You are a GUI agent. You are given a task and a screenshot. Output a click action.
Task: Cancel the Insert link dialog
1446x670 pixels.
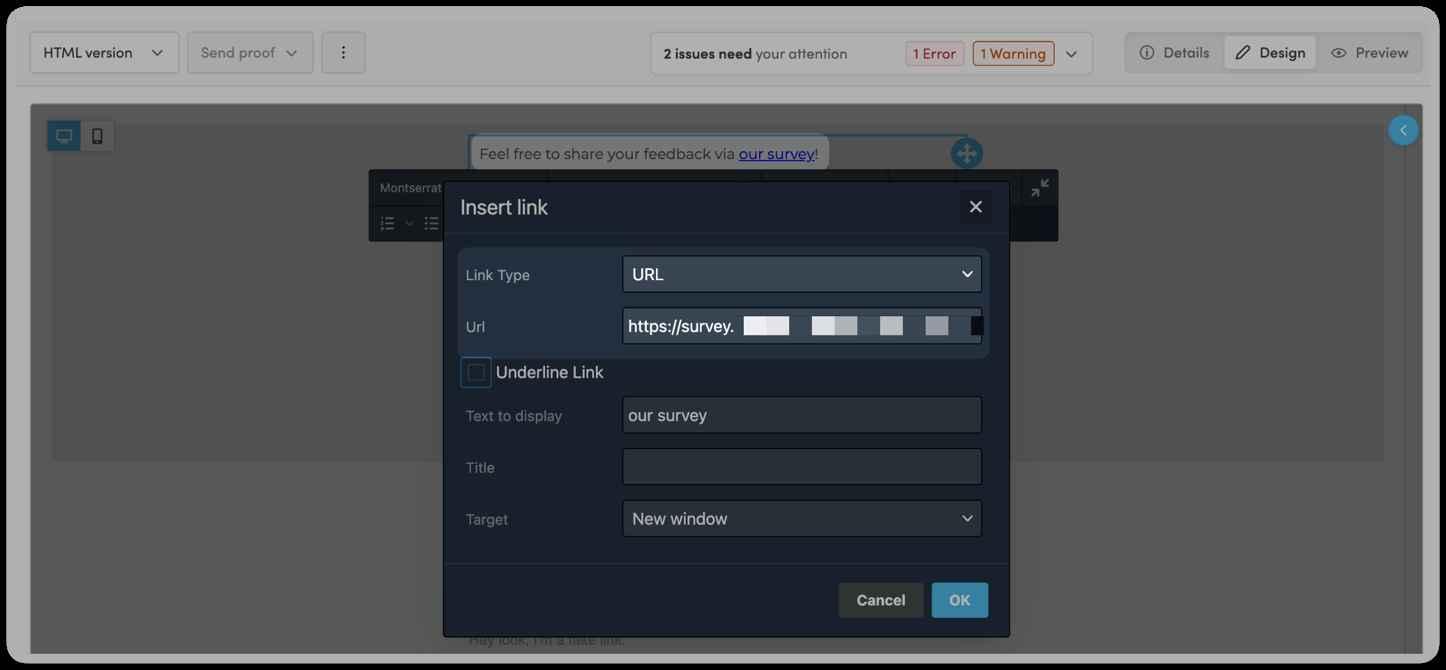coord(881,600)
